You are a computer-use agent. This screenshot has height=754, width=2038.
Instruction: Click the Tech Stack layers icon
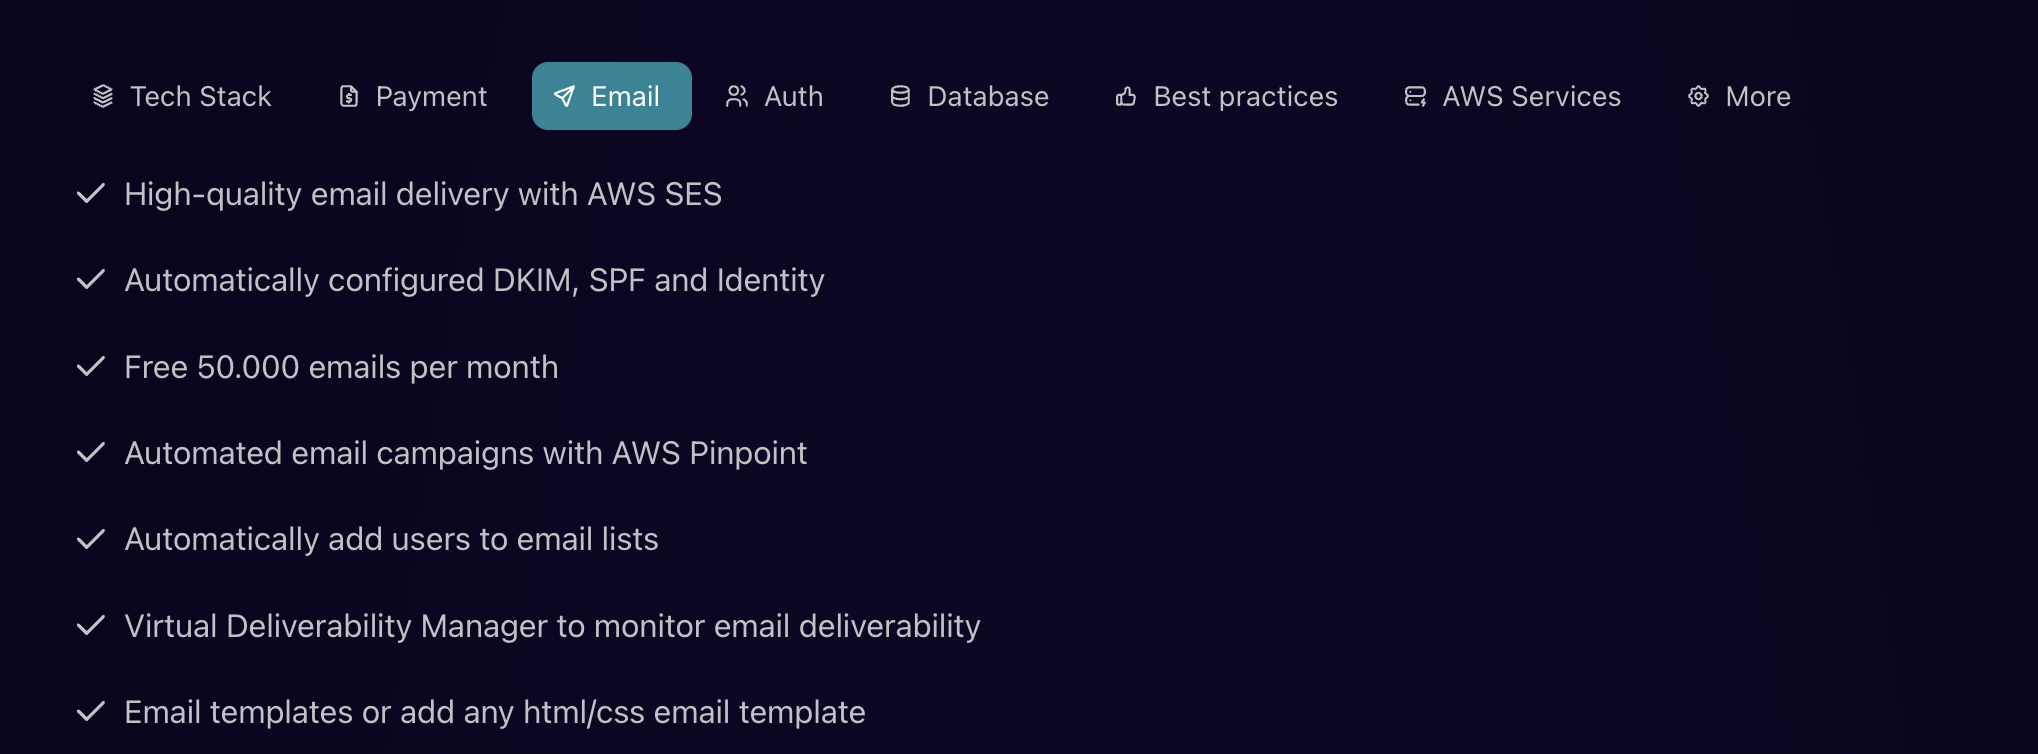pos(103,96)
